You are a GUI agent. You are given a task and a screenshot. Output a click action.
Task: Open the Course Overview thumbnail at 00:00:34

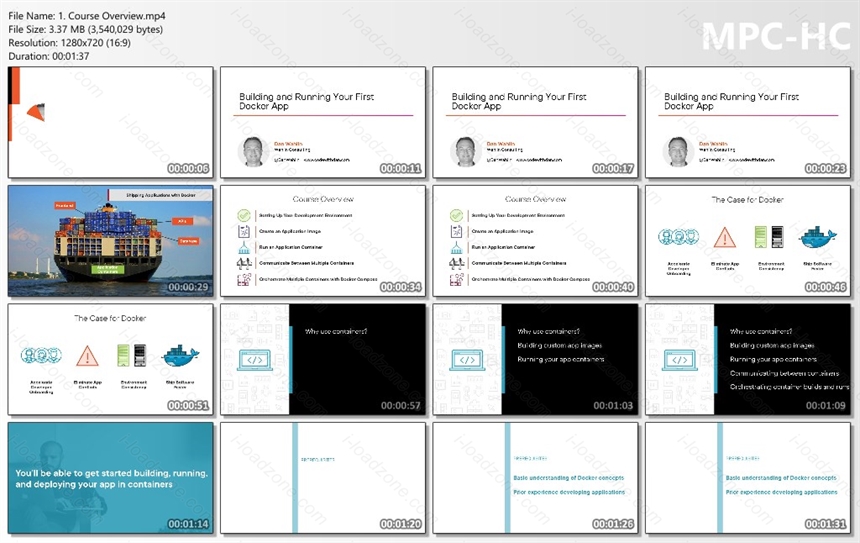coord(322,241)
